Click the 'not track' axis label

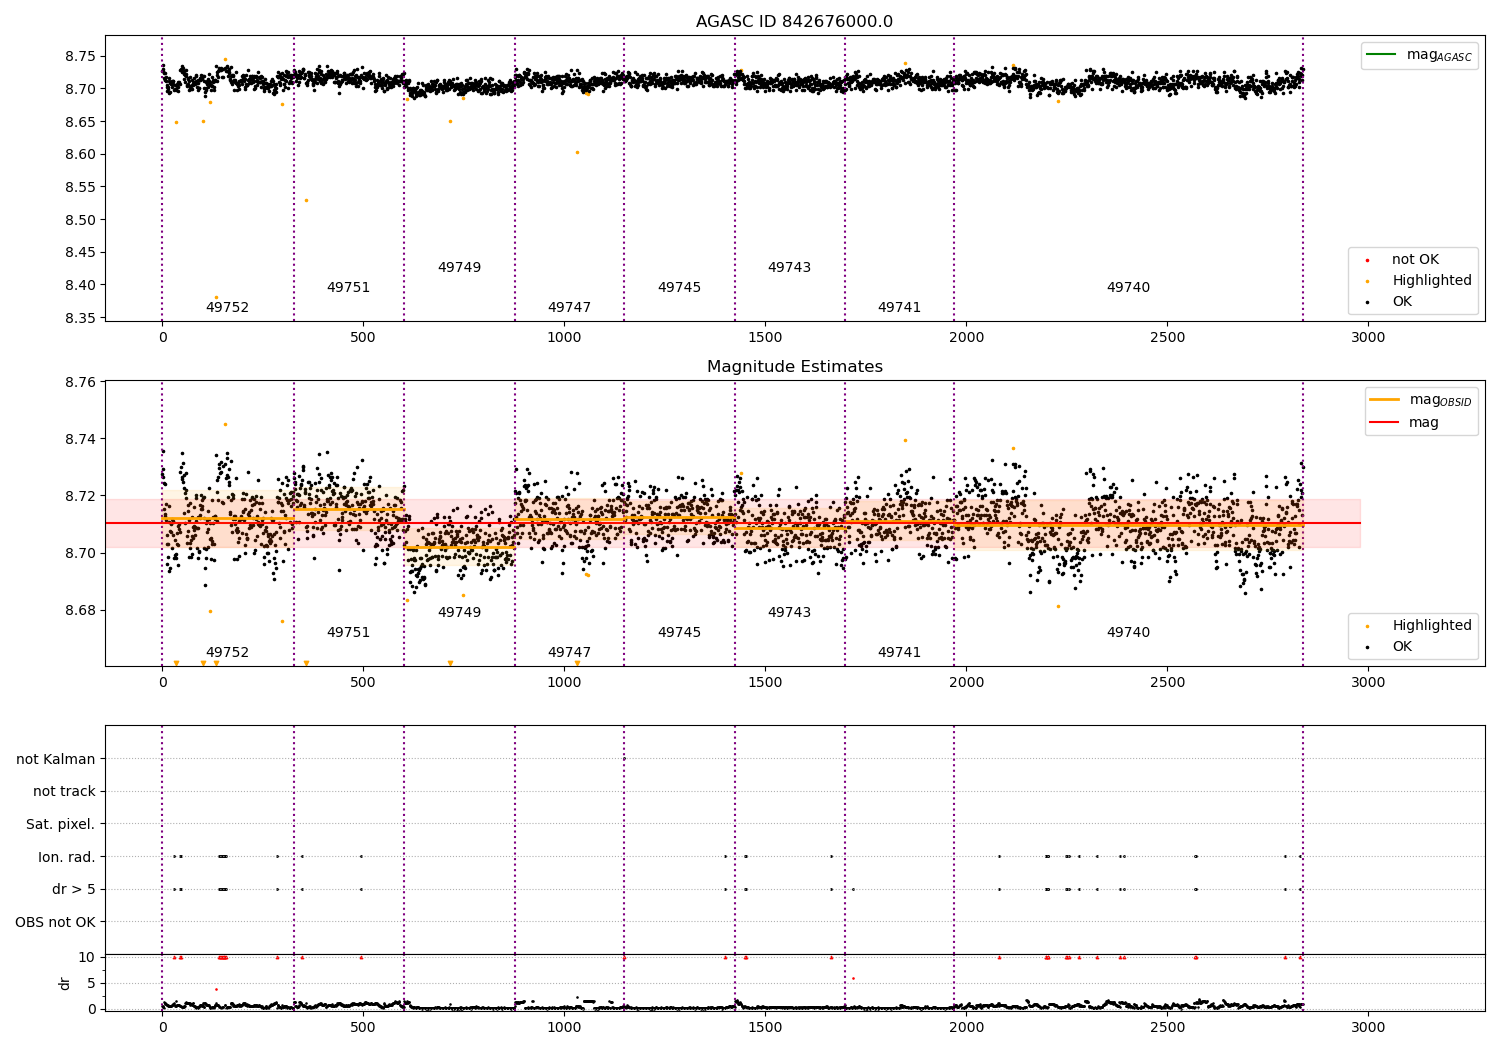pyautogui.click(x=64, y=791)
